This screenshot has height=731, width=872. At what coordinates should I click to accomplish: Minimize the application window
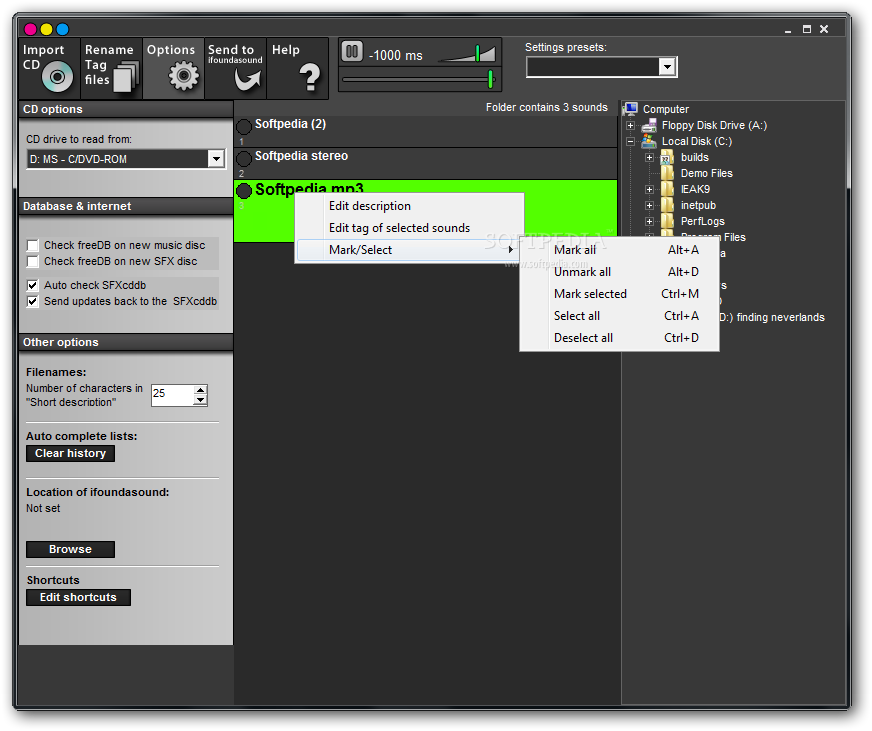click(788, 29)
